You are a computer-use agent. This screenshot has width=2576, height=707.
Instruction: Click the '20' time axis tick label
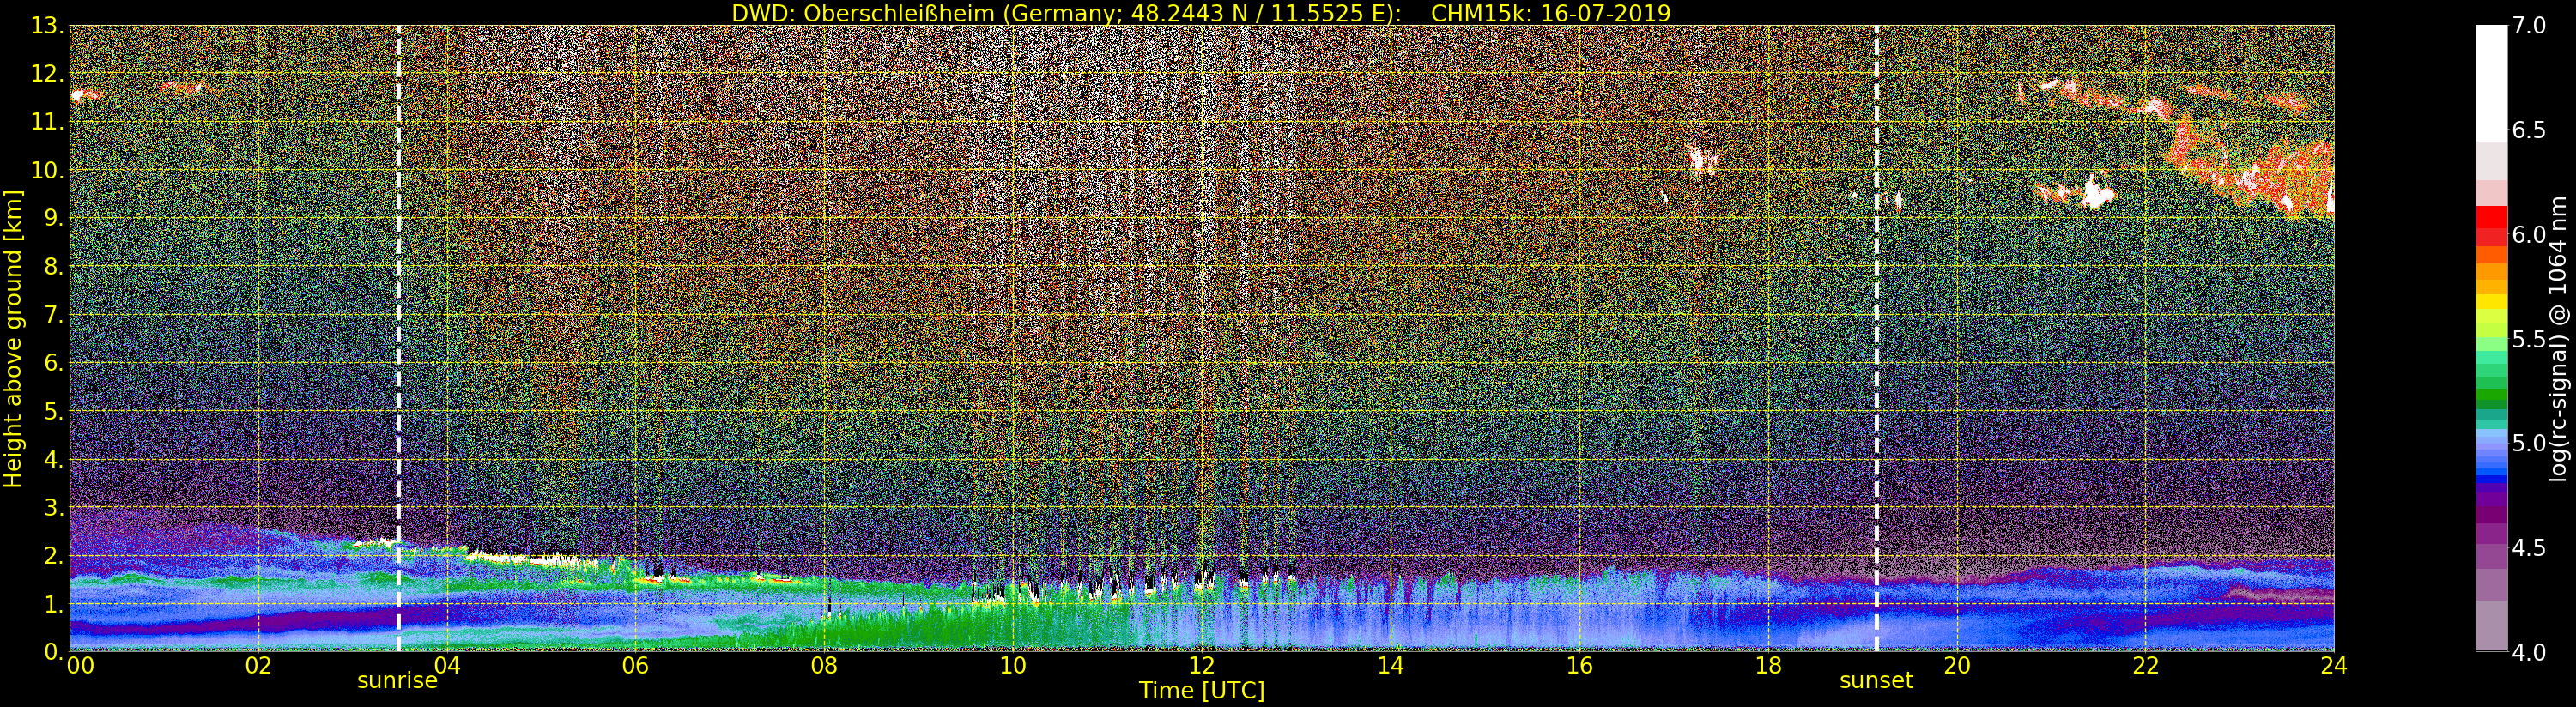1957,666
